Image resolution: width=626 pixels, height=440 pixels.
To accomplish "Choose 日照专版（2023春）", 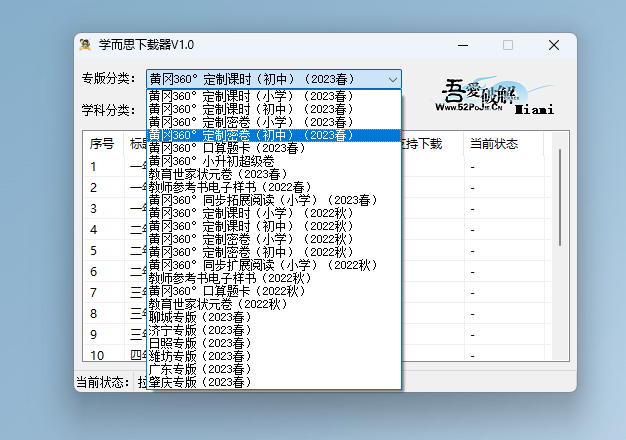I will [274, 343].
